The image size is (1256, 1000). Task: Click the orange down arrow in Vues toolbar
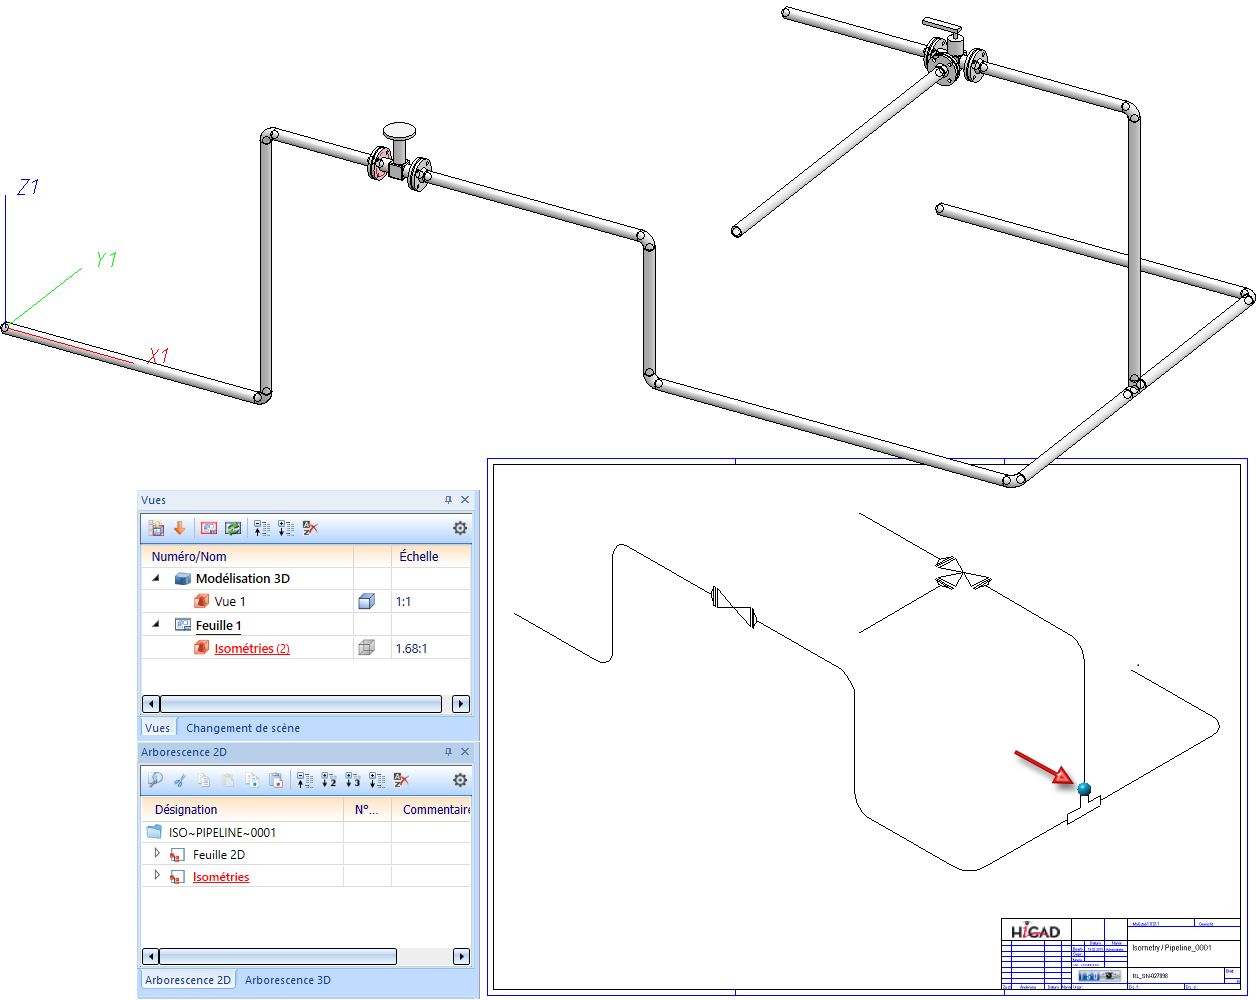(180, 528)
